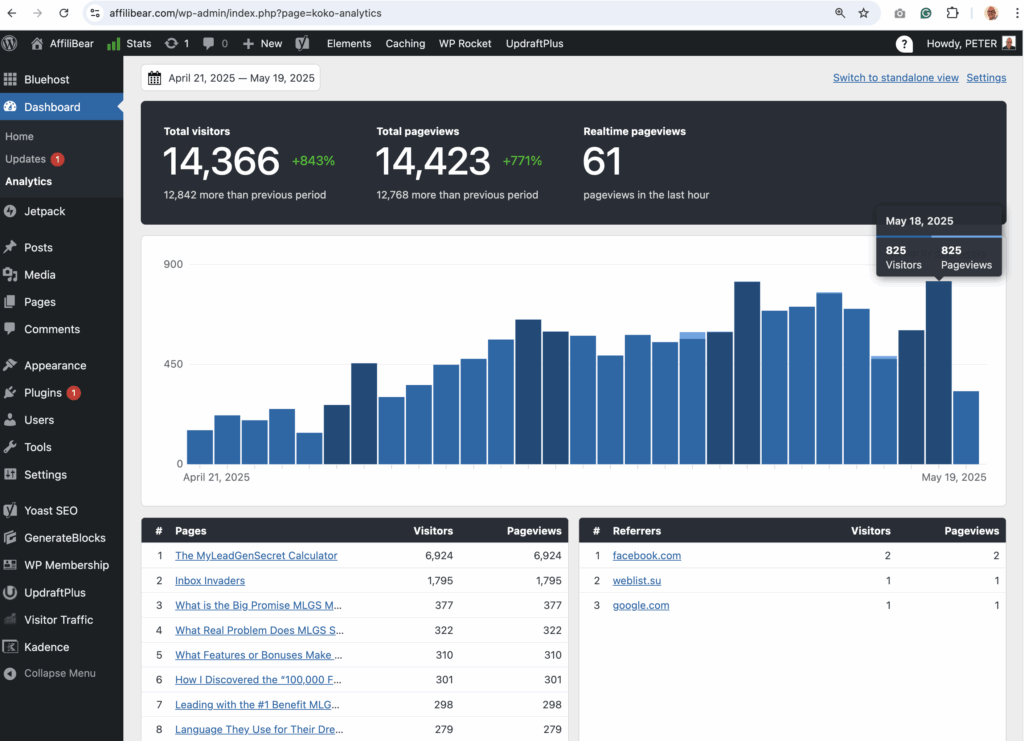1024x741 pixels.
Task: Click the browser address bar URL
Action: (x=246, y=13)
